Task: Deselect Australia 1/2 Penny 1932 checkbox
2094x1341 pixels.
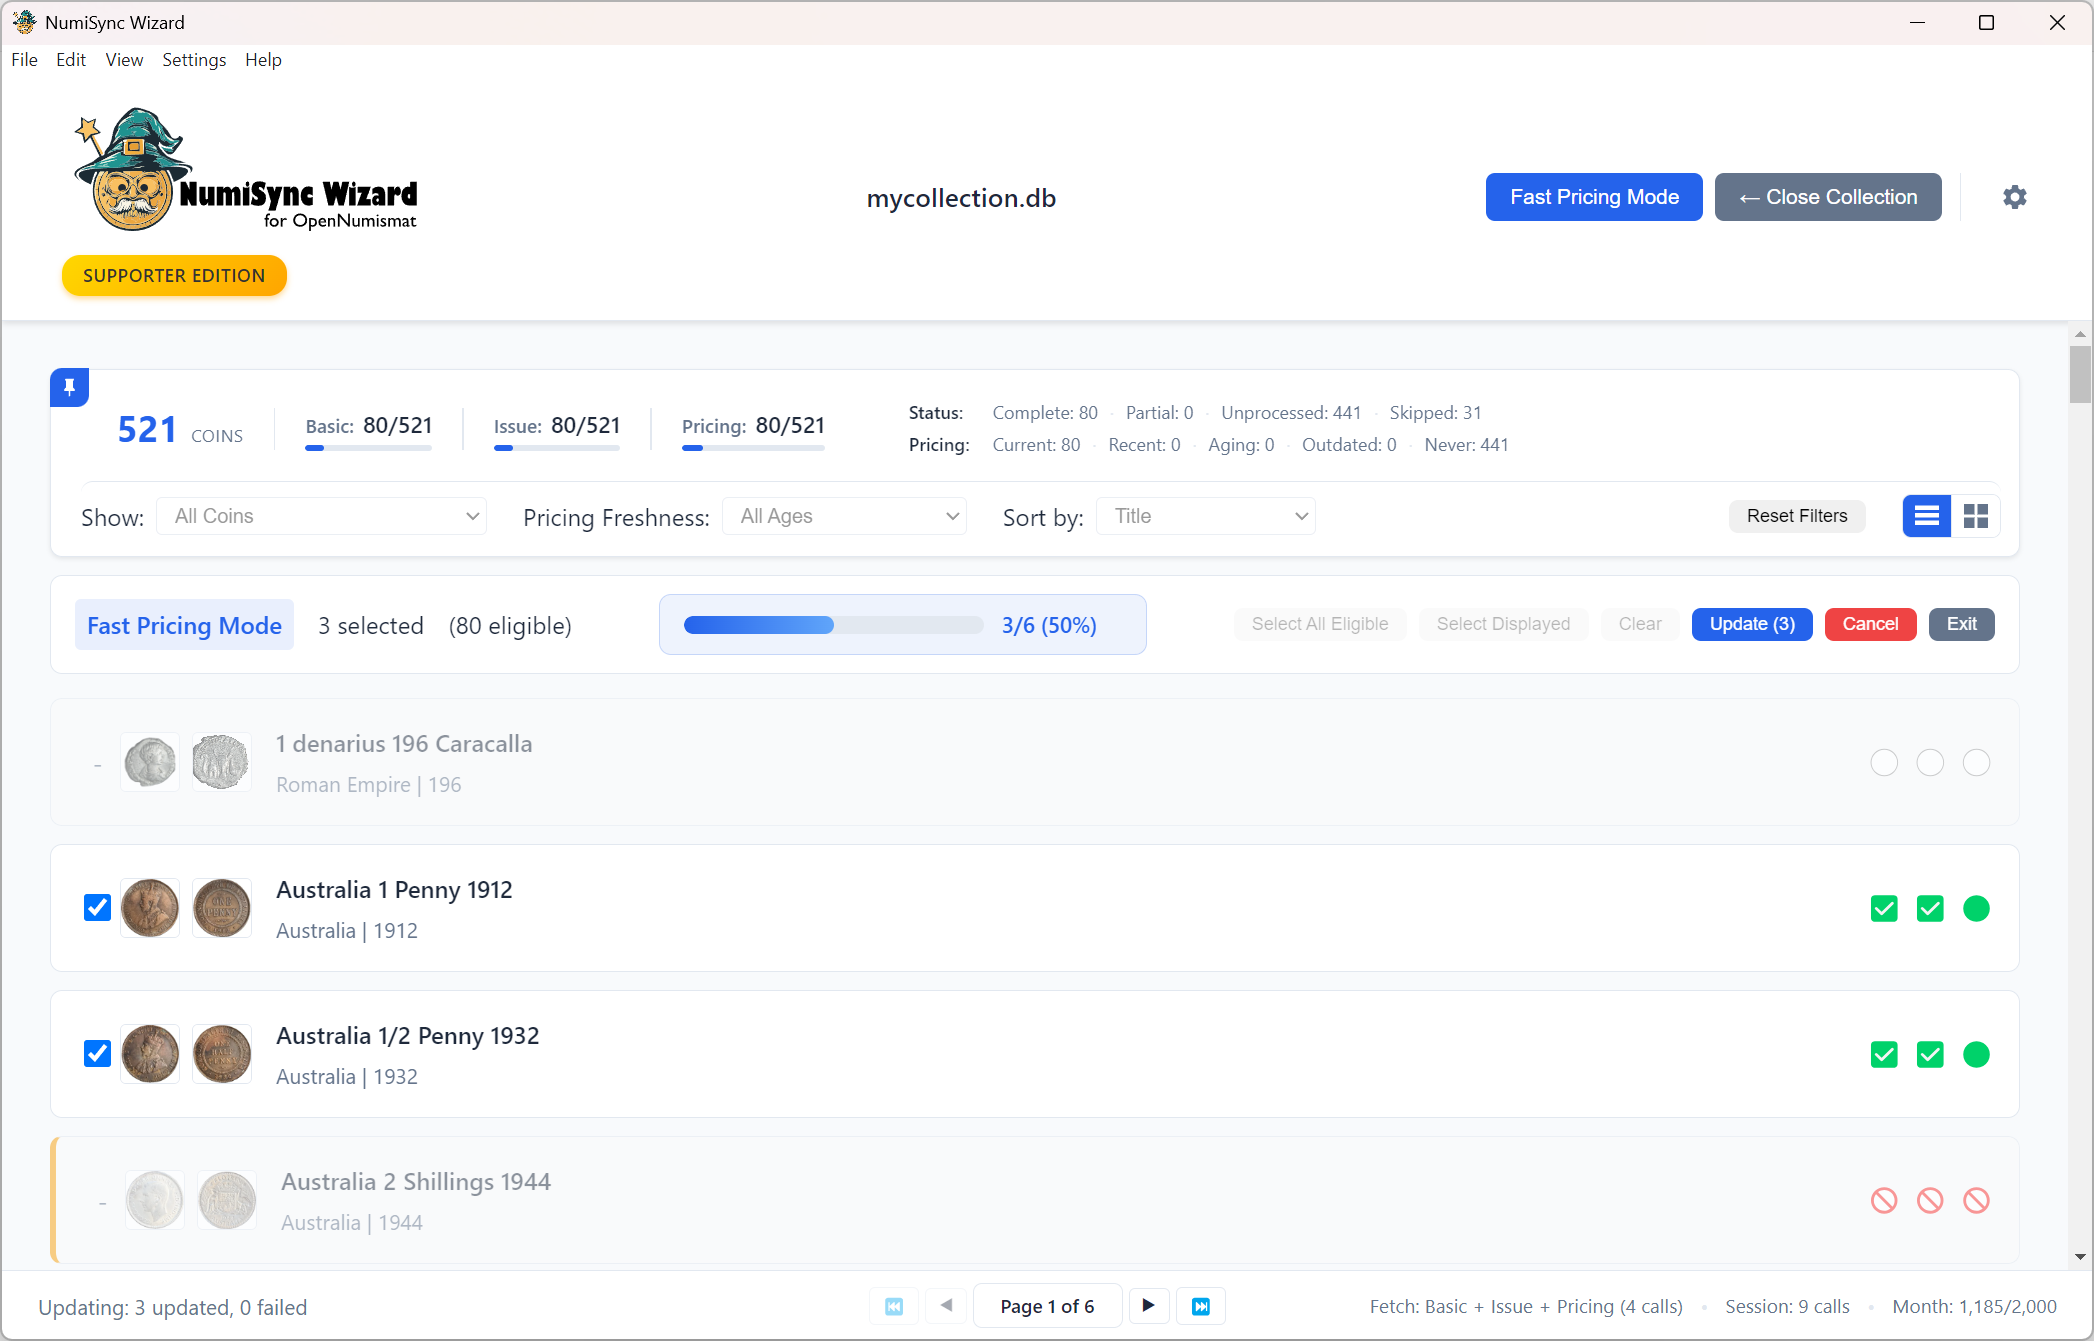Action: pyautogui.click(x=96, y=1053)
